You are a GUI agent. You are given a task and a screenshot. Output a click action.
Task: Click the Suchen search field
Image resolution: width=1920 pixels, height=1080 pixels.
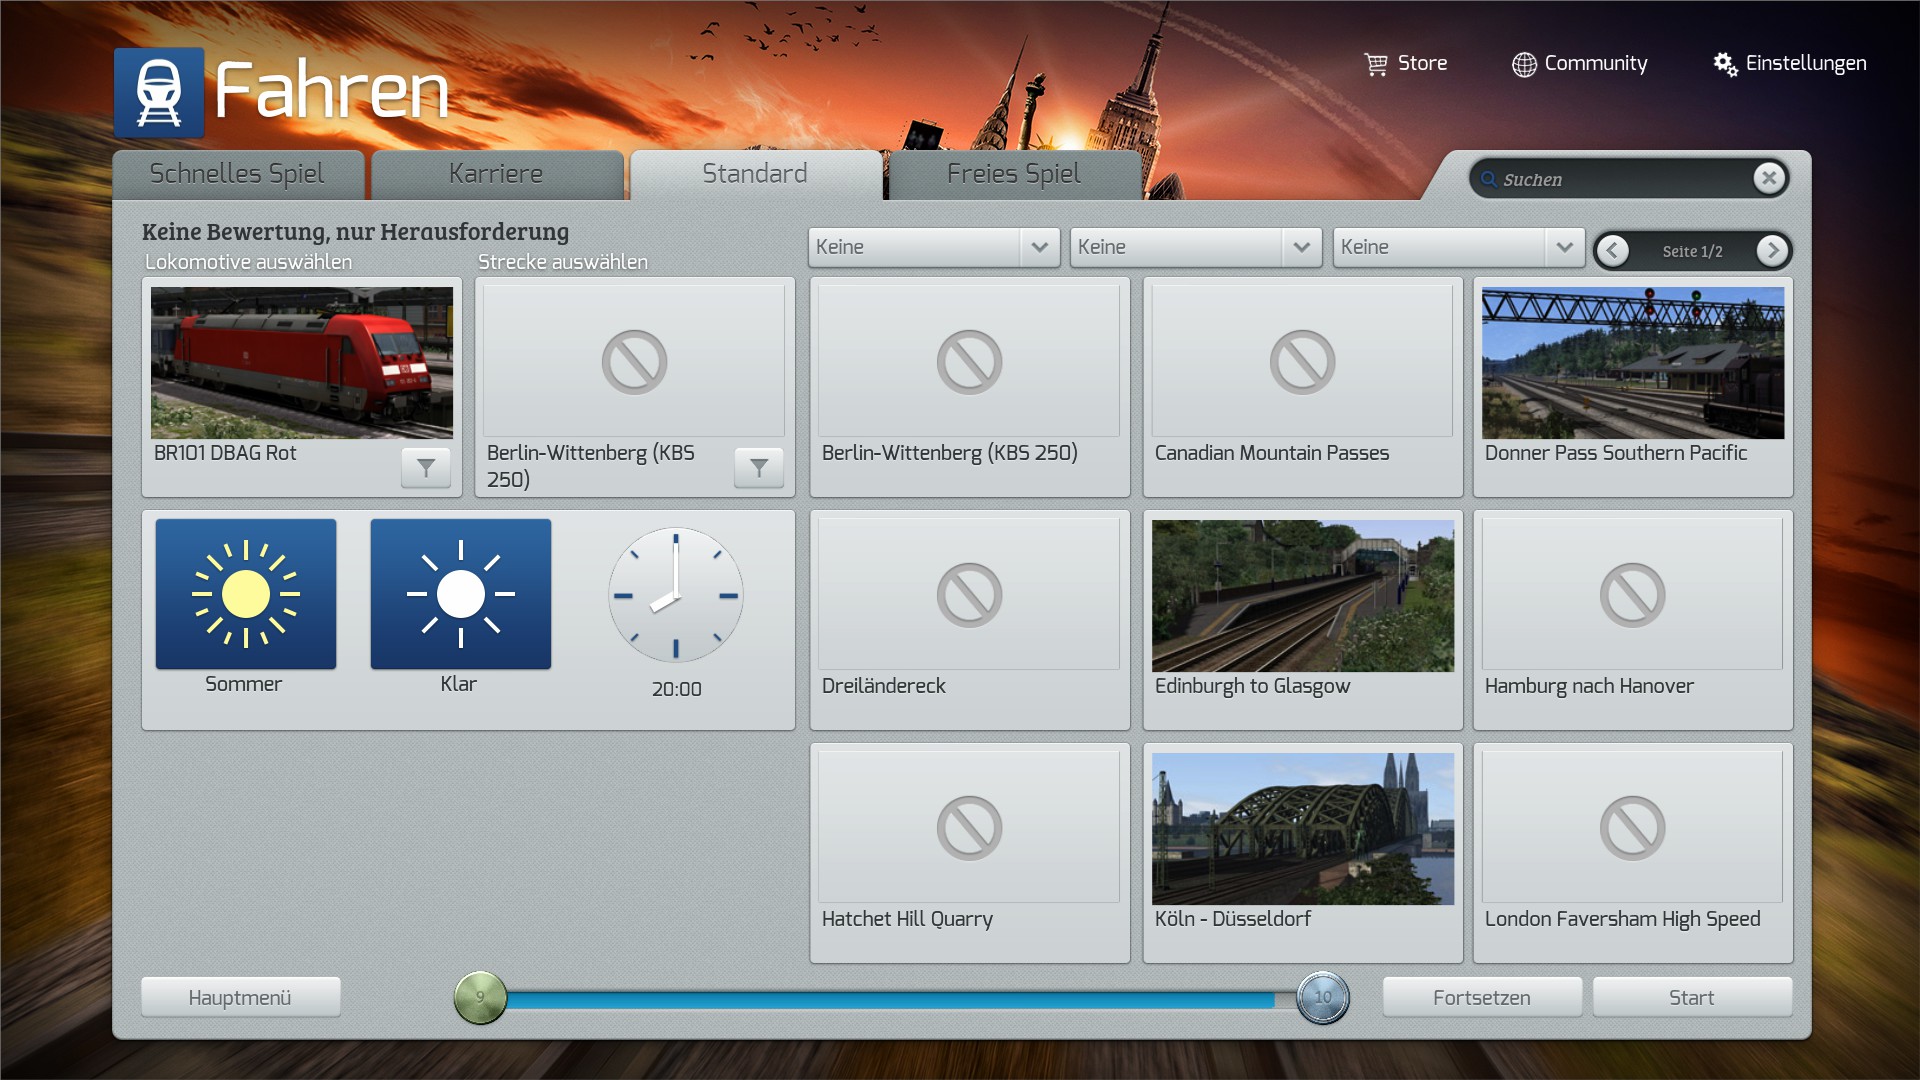pos(1620,179)
